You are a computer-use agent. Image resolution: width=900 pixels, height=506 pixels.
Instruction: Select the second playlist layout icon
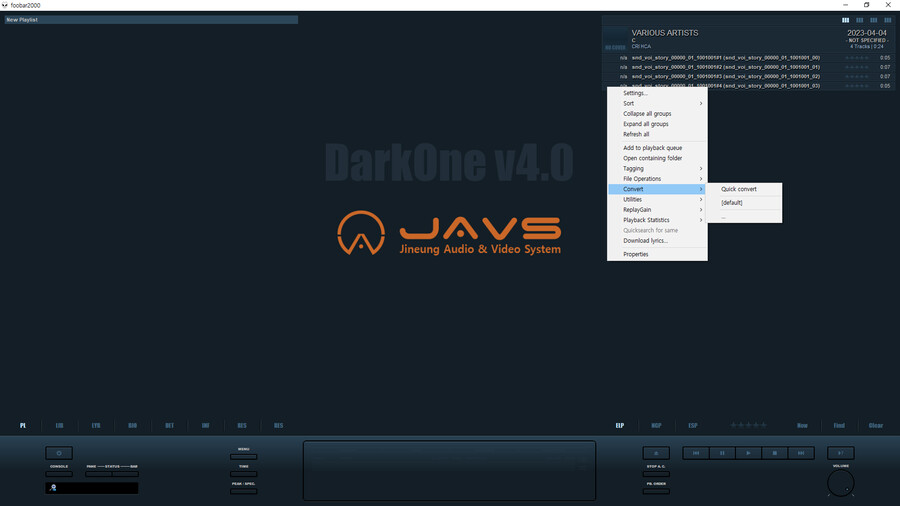(x=859, y=20)
